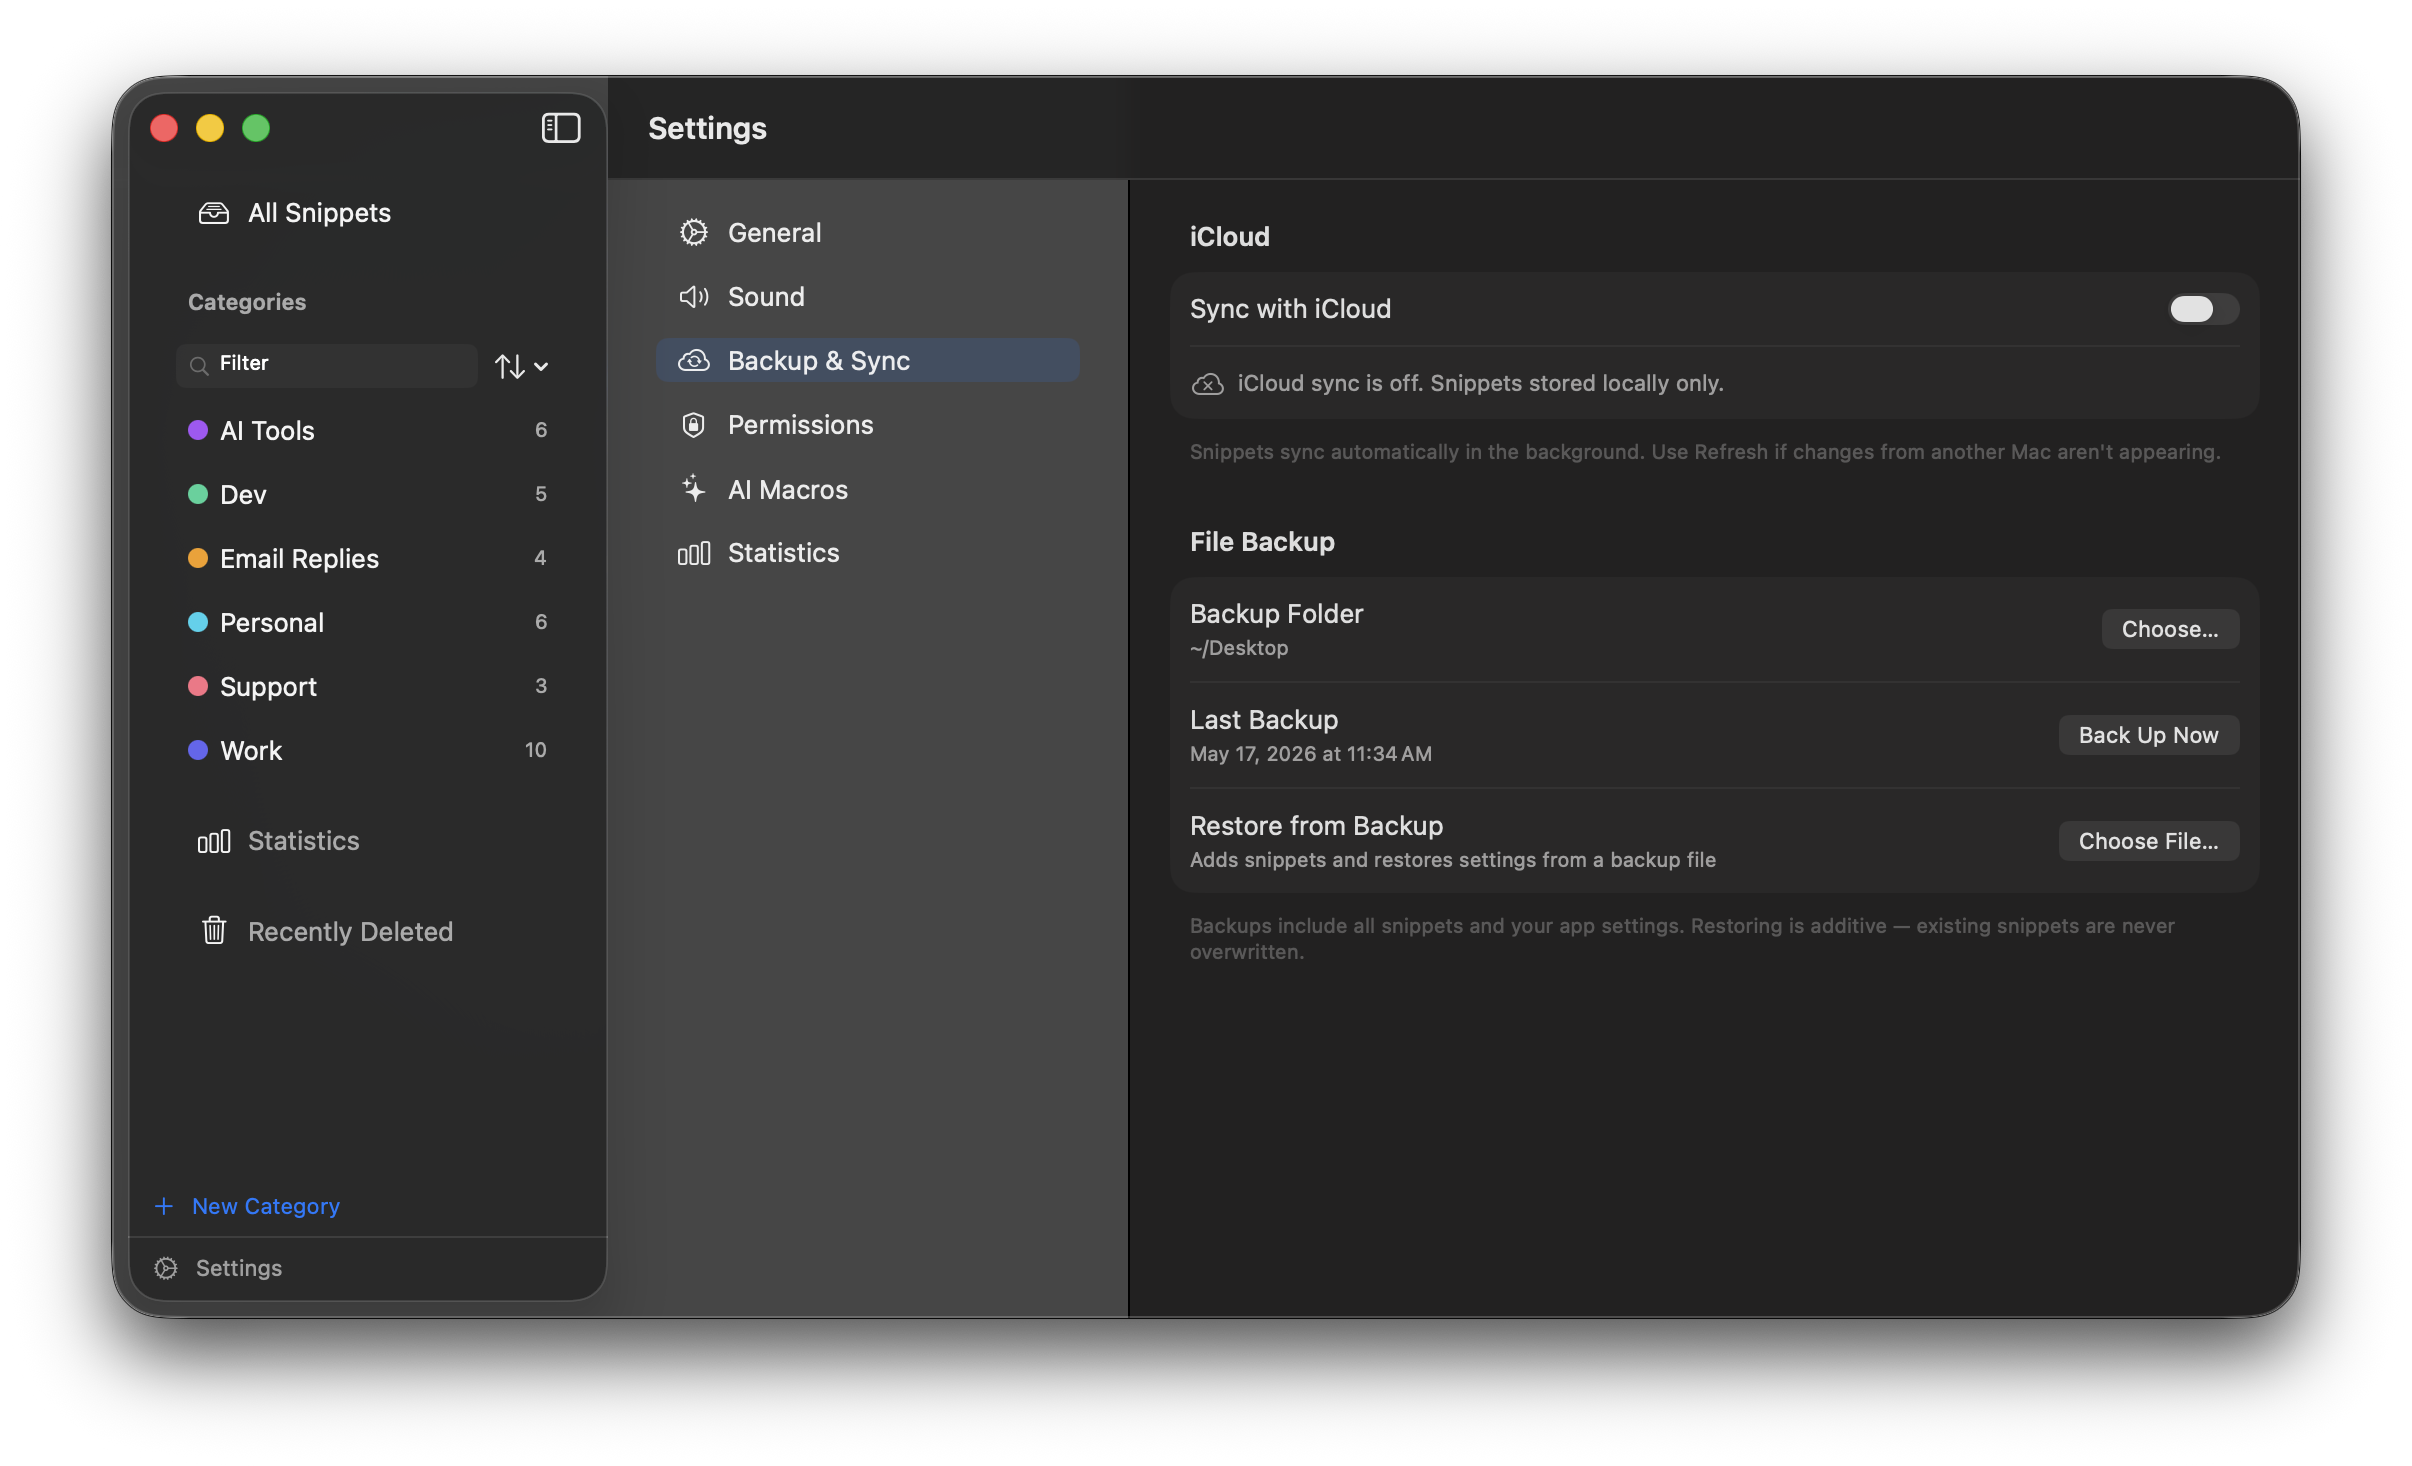2412x1466 pixels.
Task: Create a New Category
Action: point(247,1206)
